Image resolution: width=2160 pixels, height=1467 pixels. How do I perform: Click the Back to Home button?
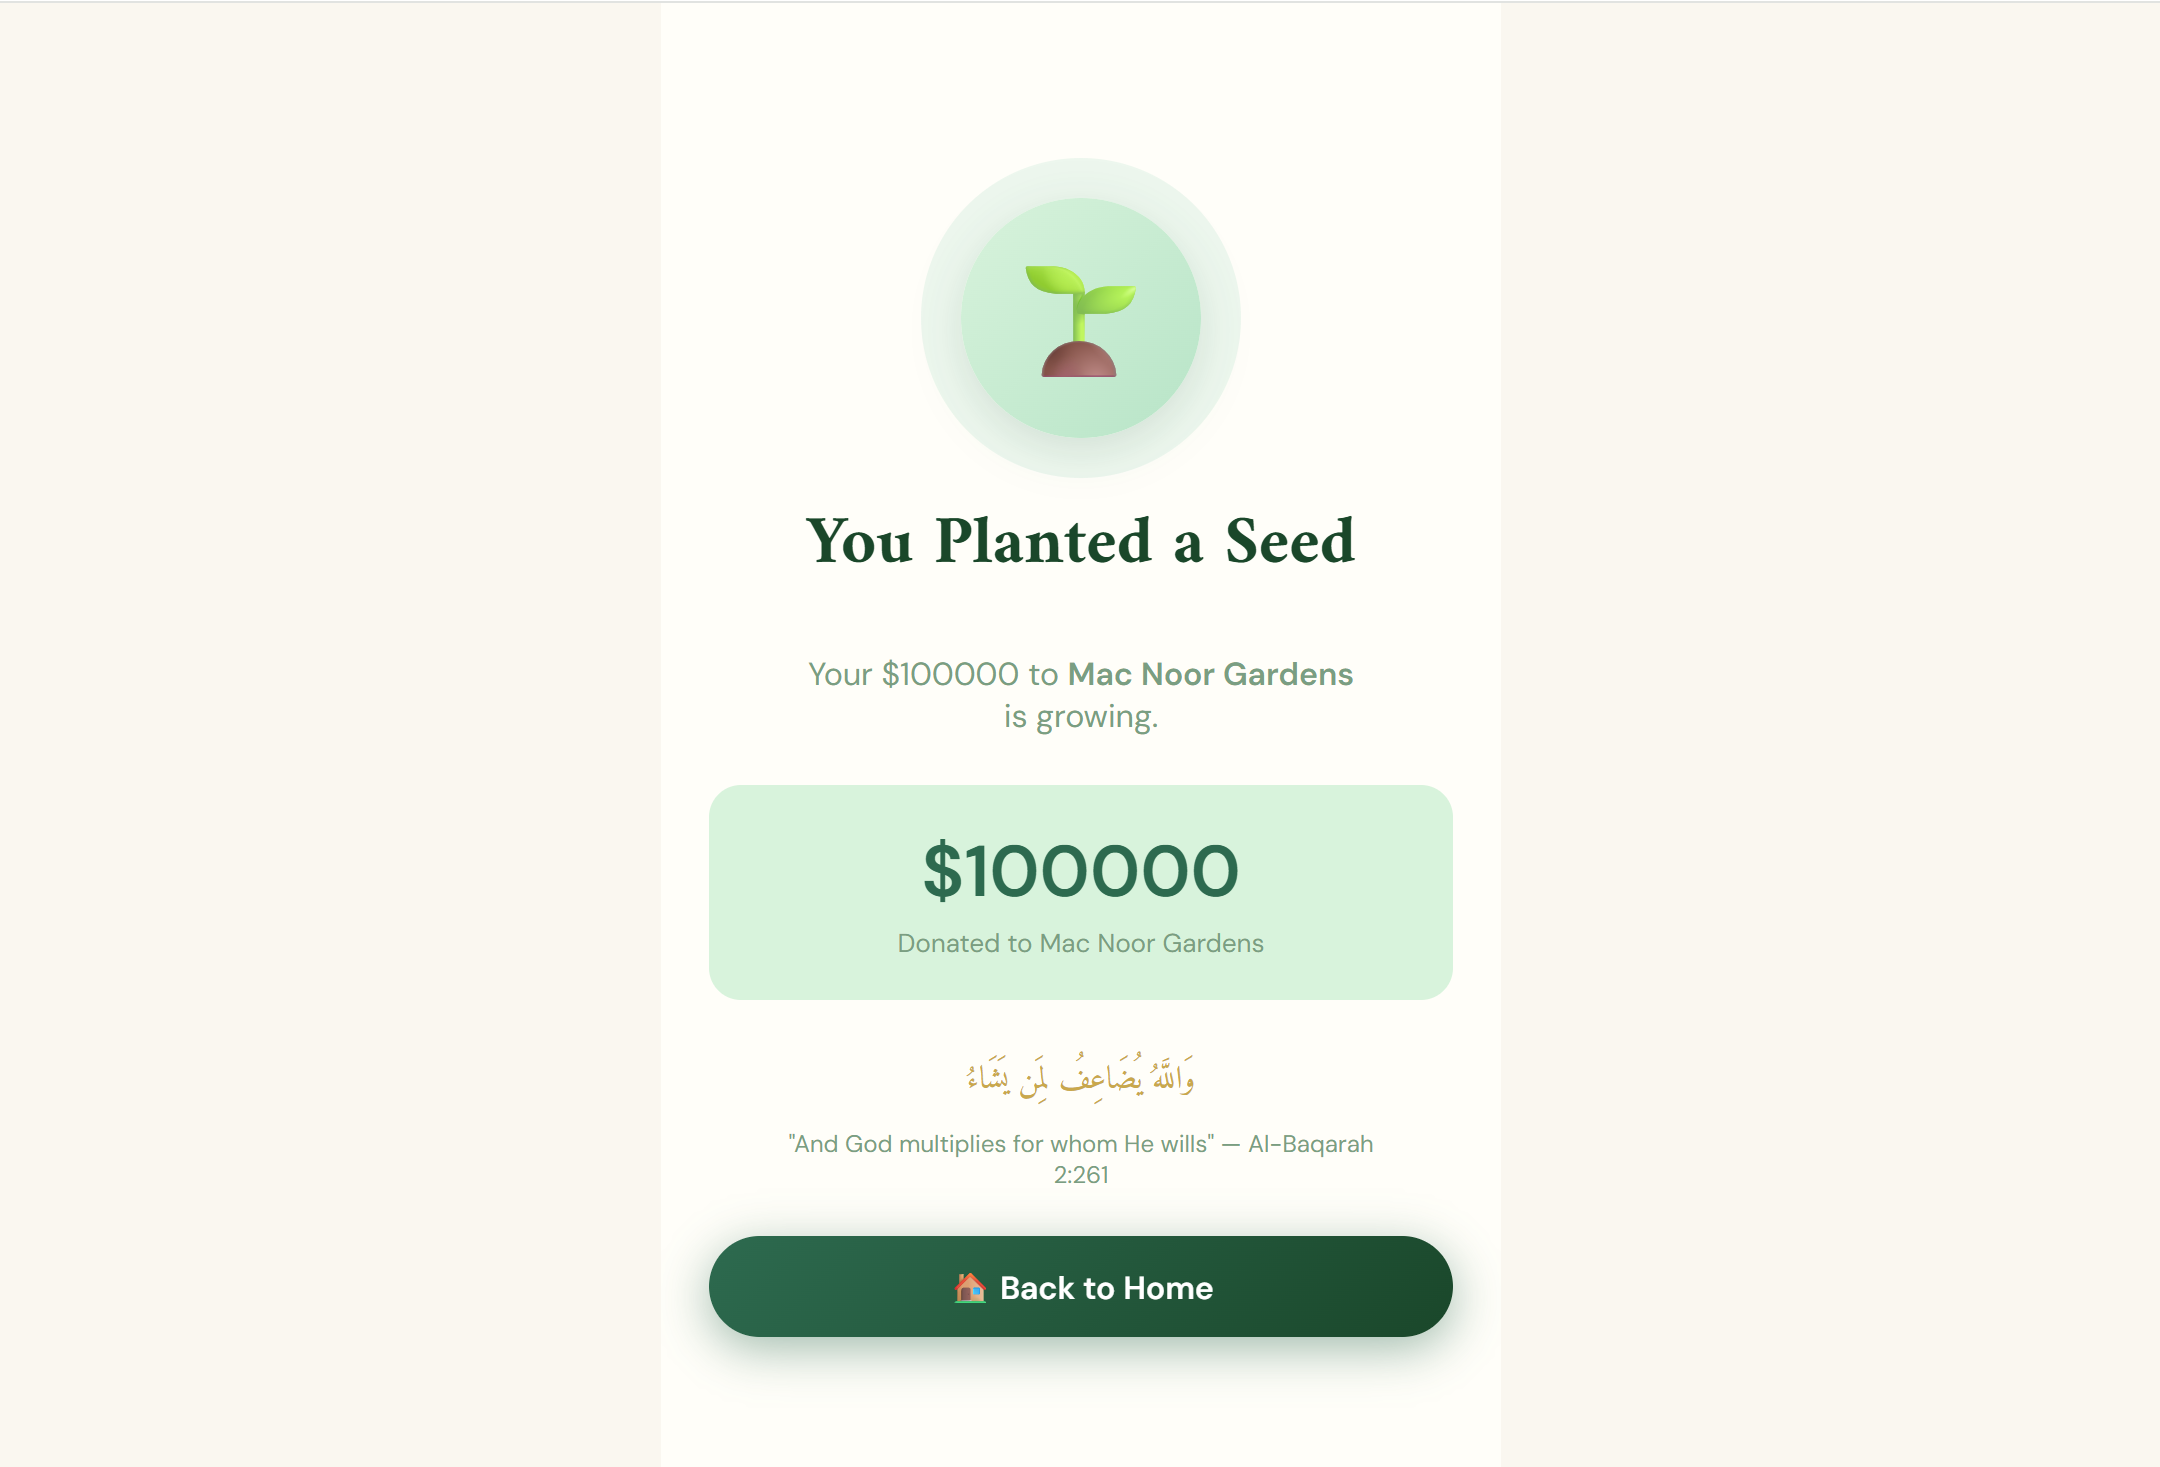(x=1080, y=1286)
